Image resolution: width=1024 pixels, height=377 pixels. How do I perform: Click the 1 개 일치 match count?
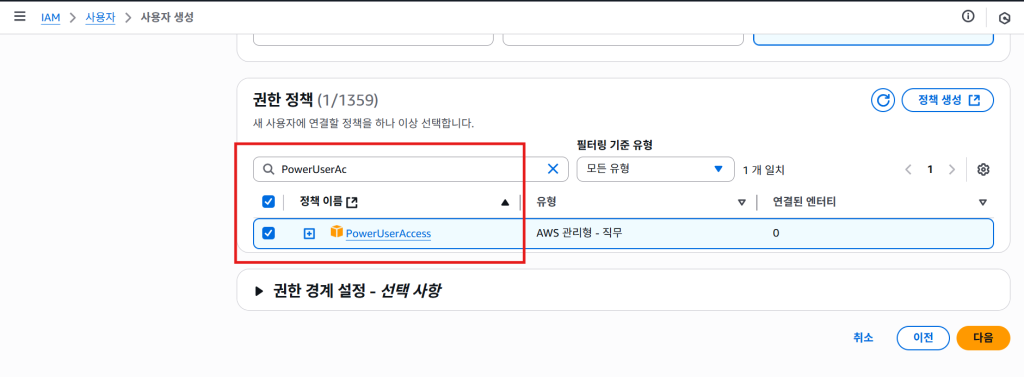coord(763,170)
